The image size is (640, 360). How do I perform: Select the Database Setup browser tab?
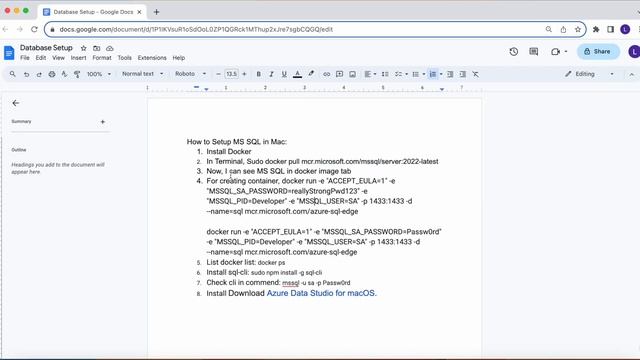(x=93, y=12)
